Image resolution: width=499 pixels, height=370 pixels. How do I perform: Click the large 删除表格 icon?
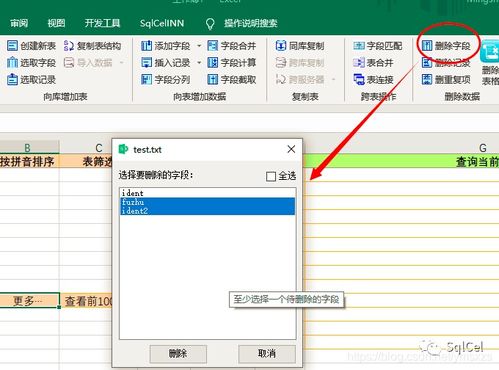(489, 51)
